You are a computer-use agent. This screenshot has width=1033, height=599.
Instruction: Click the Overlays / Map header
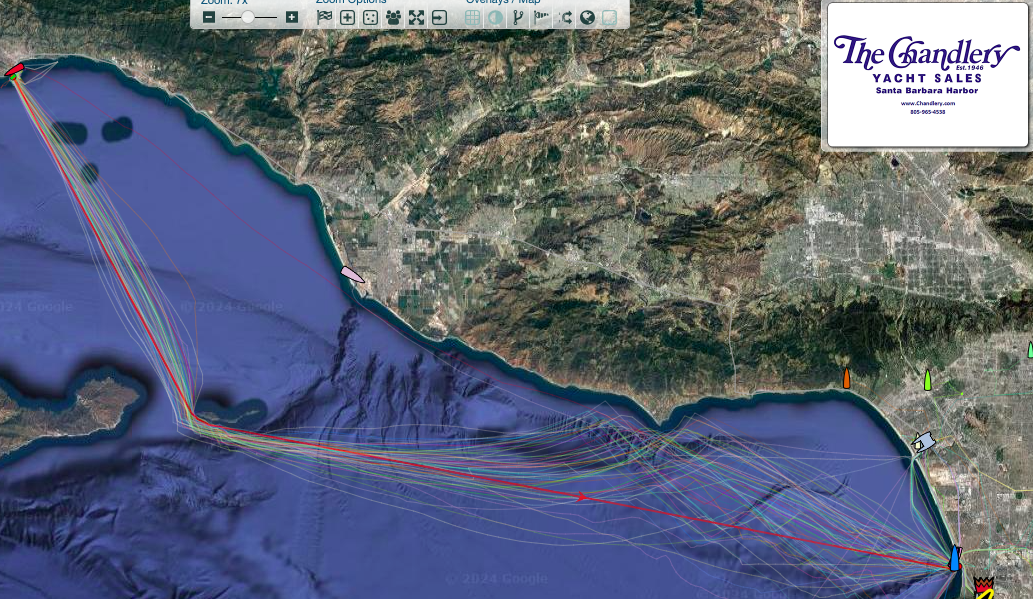click(x=505, y=3)
